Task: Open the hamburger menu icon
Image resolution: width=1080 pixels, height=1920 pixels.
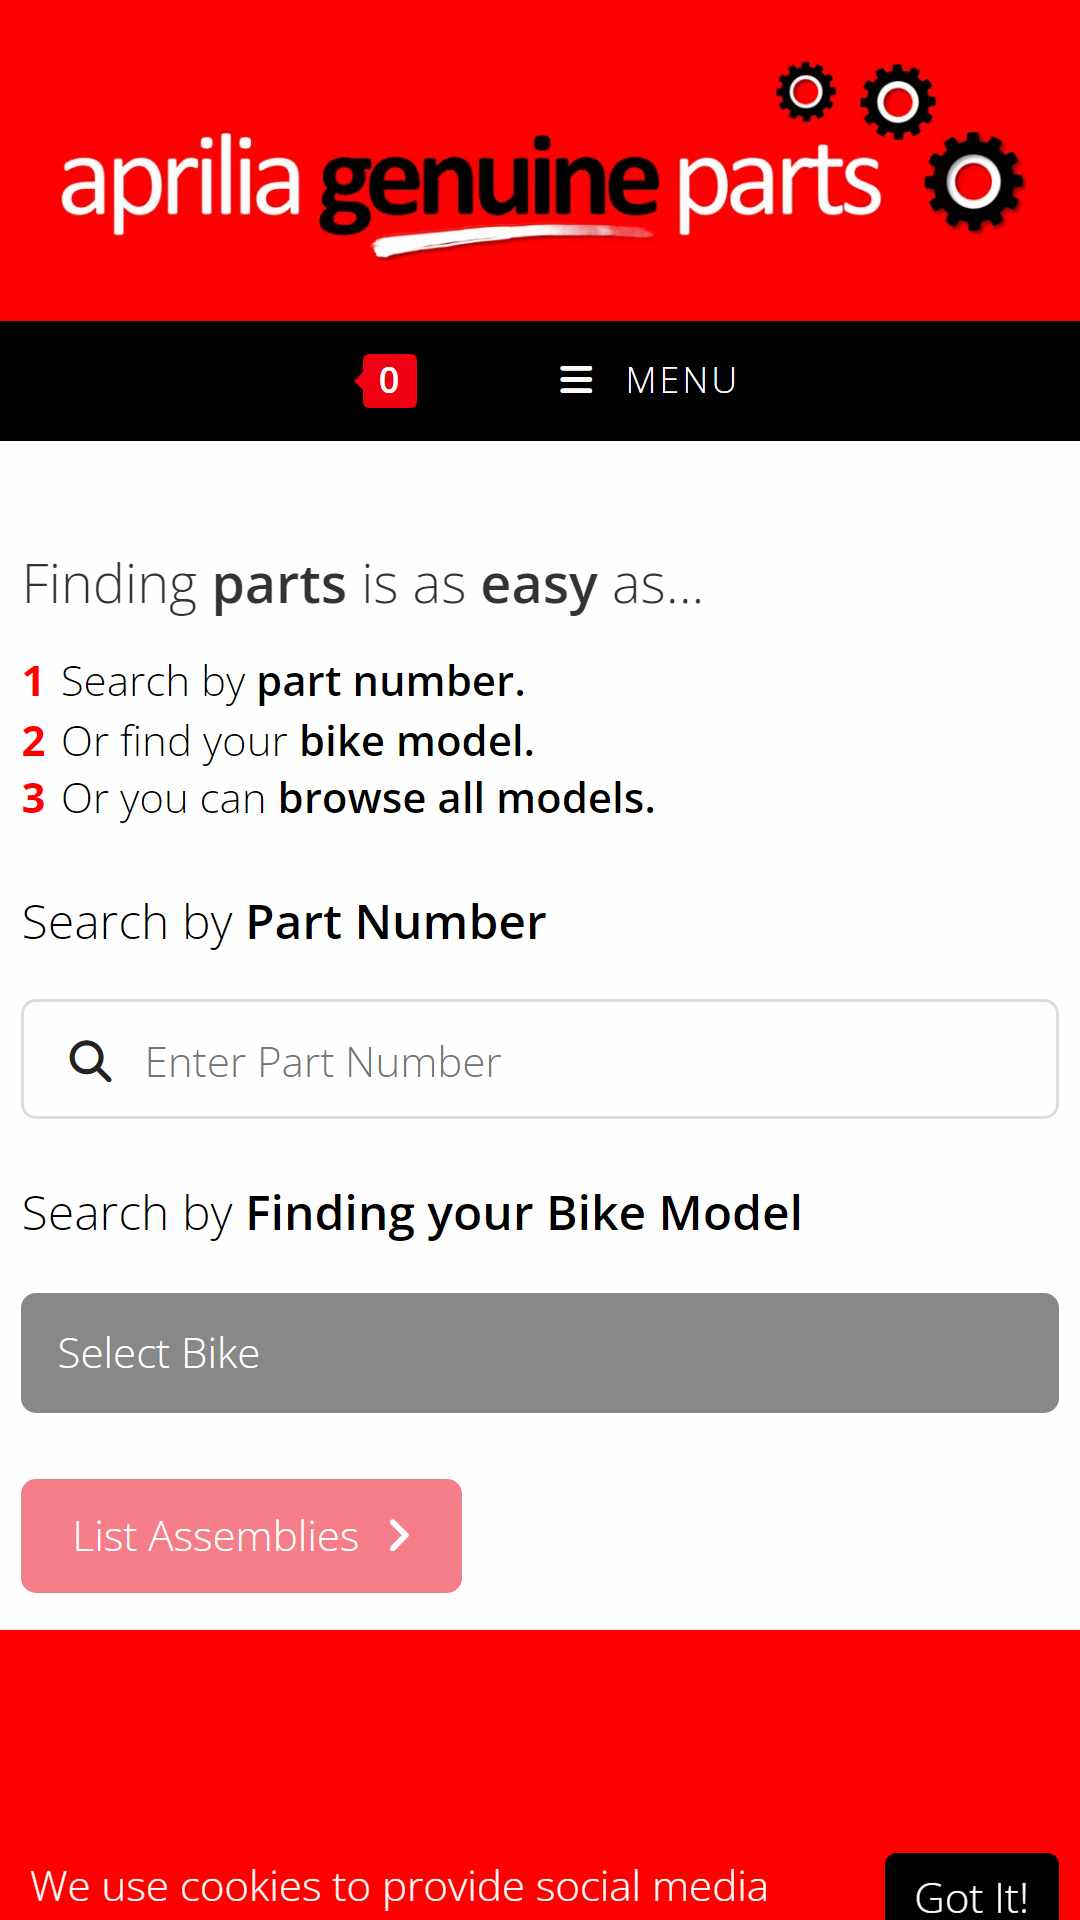Action: coord(576,380)
